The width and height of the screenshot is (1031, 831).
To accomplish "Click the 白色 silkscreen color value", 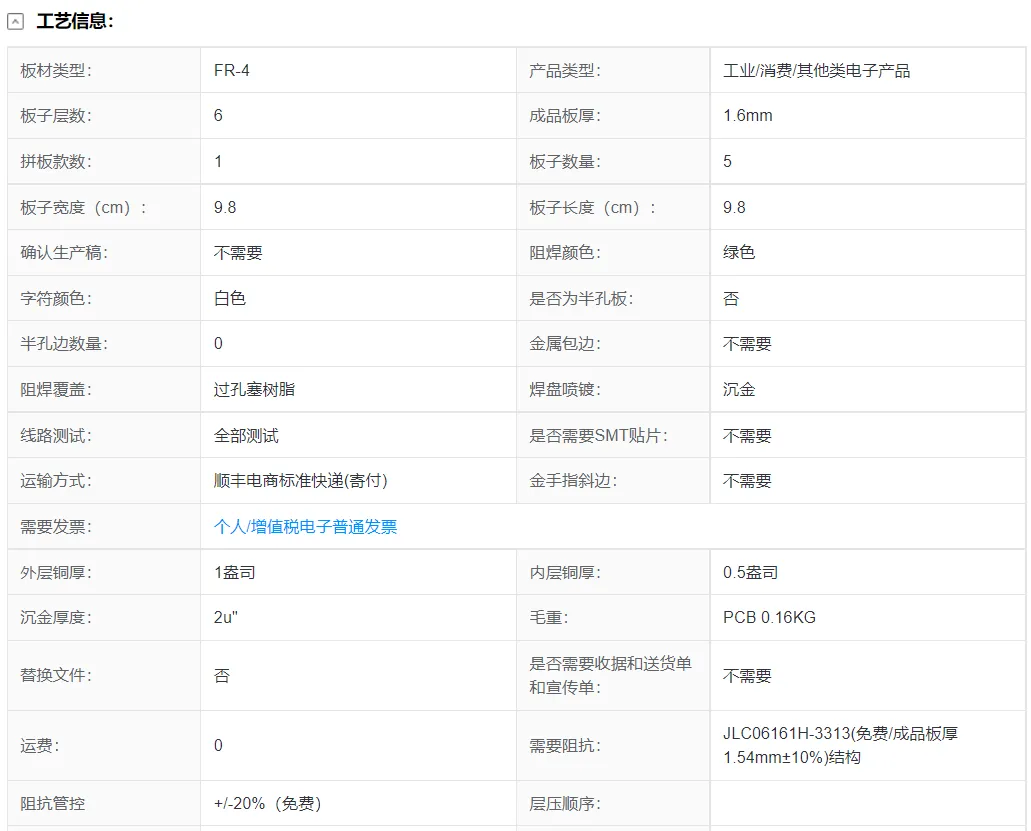I will [x=229, y=298].
